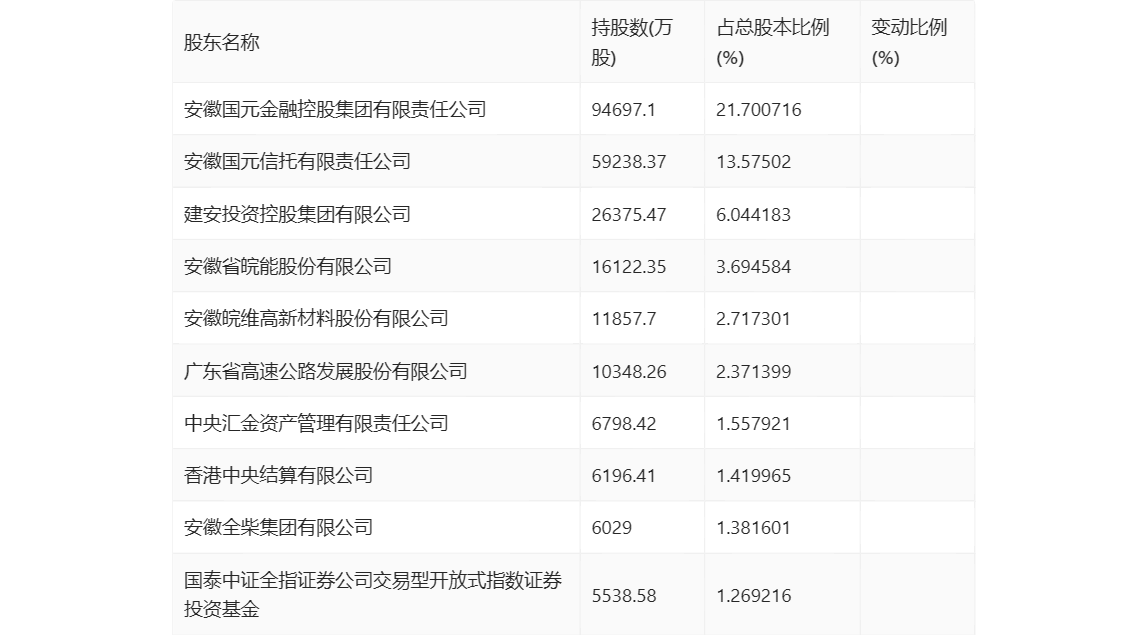
Task: Select 中央汇金资产管理有限责任公司 shareholder name
Action: click(316, 423)
